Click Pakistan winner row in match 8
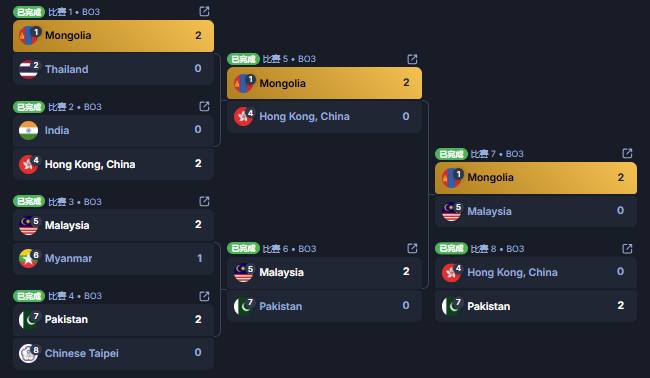650x378 pixels. coord(536,306)
